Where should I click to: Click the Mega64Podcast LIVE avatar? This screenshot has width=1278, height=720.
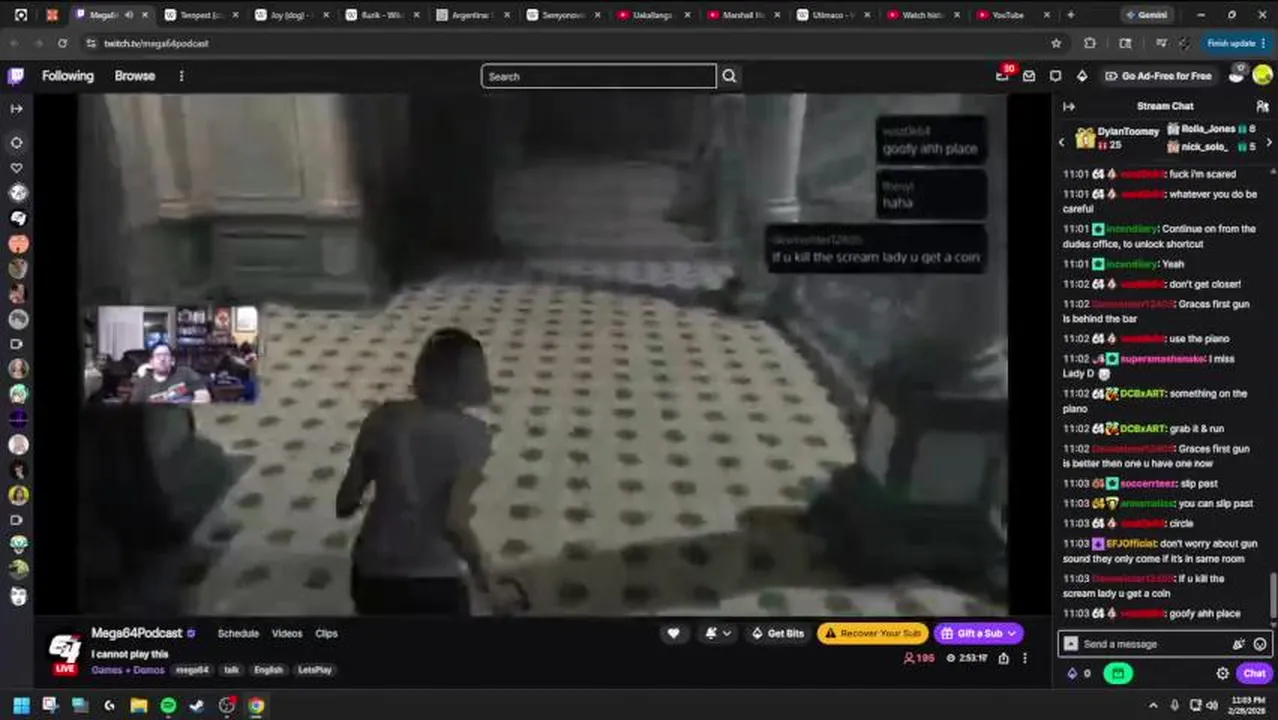(x=65, y=651)
